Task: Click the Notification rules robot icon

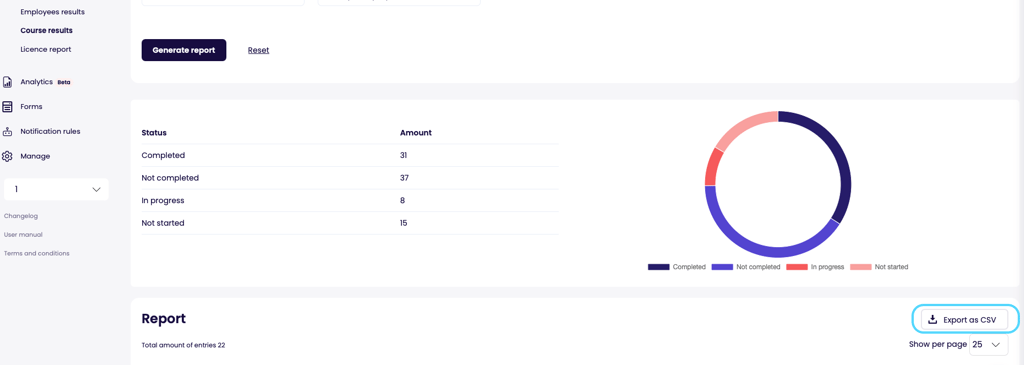Action: pyautogui.click(x=8, y=131)
